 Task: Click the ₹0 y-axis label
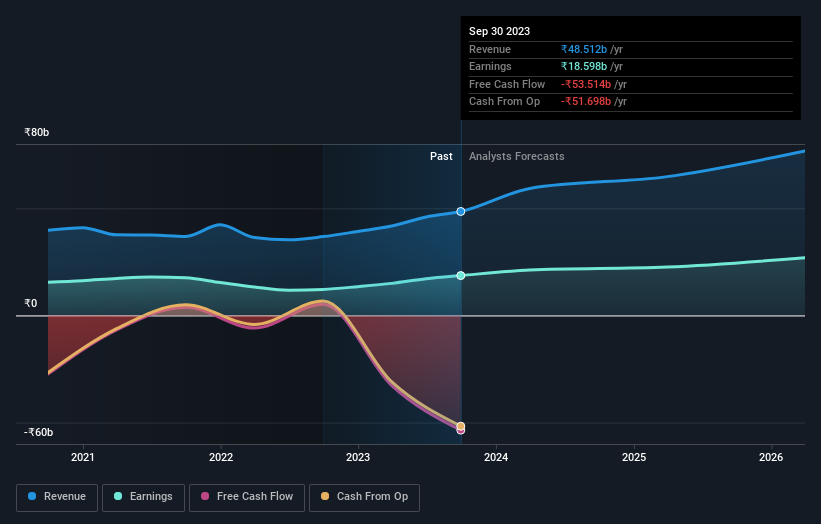31,303
